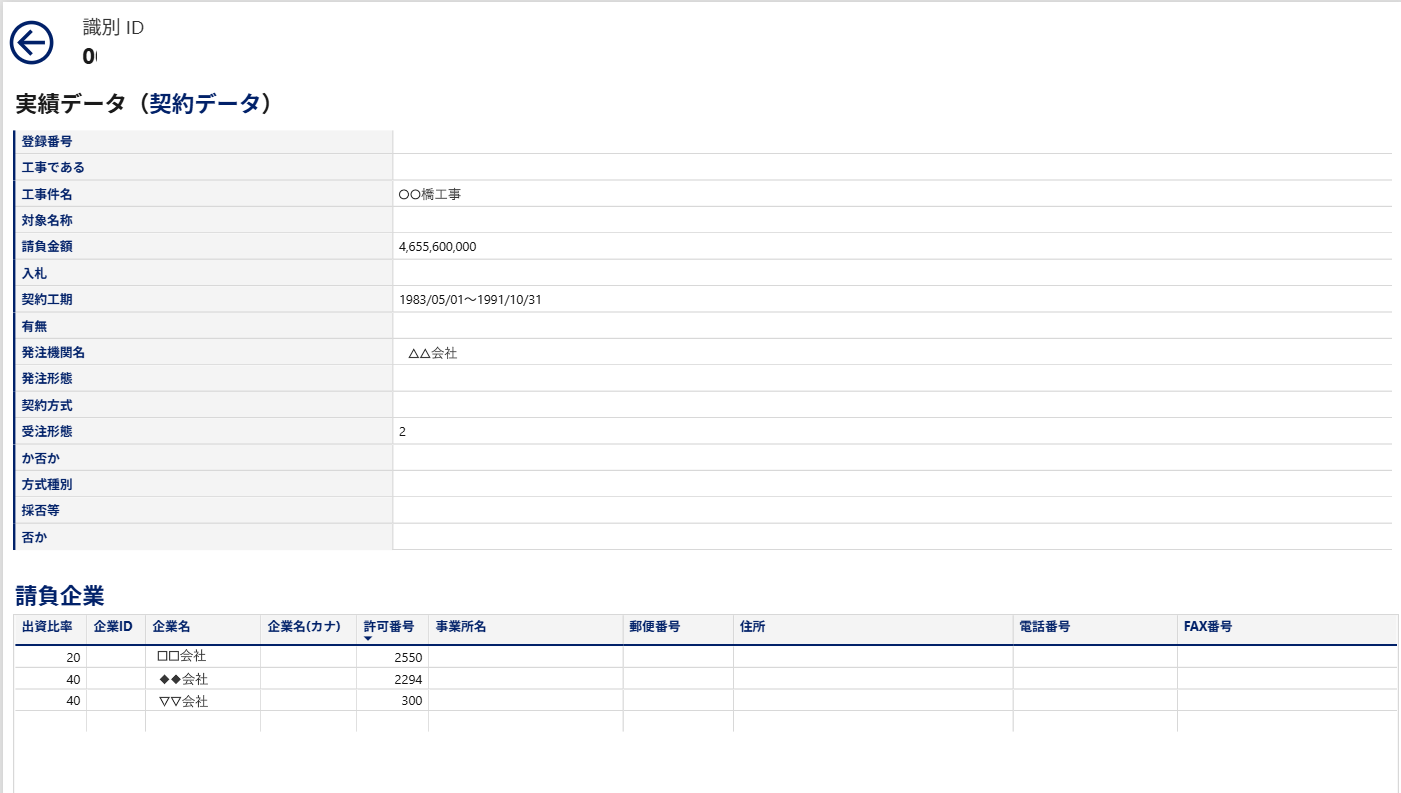Select the ◆◆会社 company row
This screenshot has height=793, width=1401.
[183, 680]
